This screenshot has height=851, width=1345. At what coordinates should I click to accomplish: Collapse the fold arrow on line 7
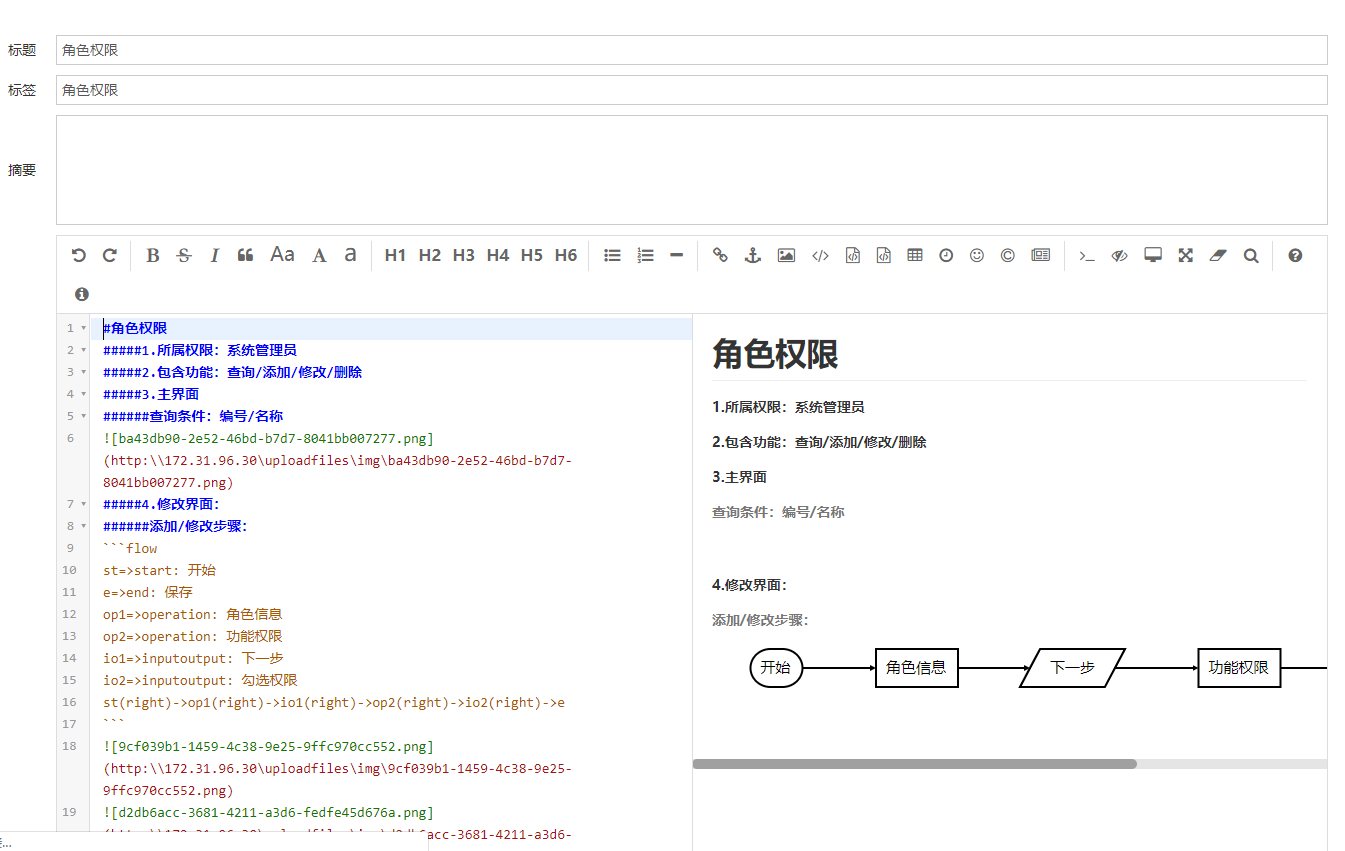84,505
